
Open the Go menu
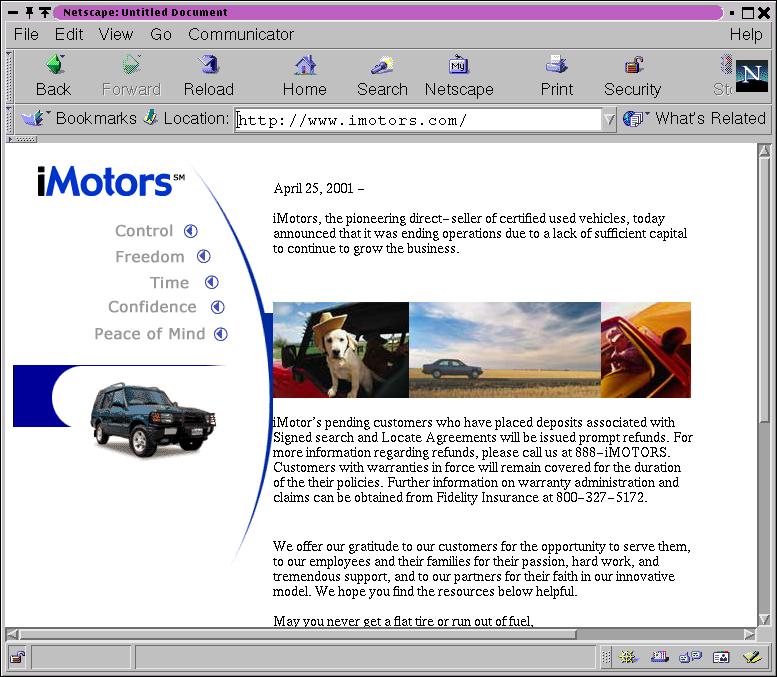click(x=161, y=34)
